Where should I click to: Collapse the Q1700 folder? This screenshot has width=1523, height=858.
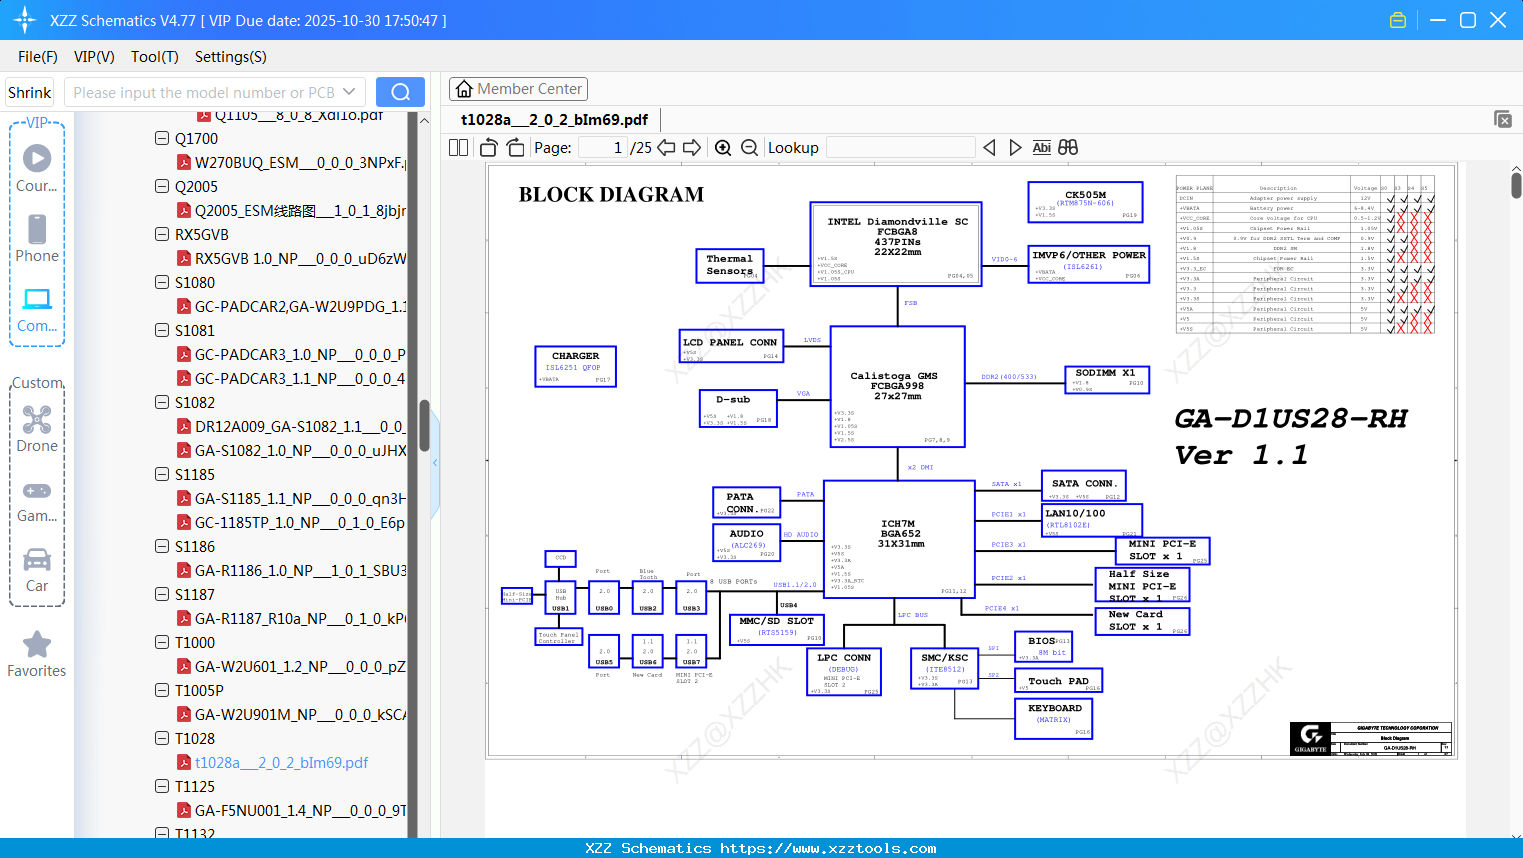pos(162,138)
